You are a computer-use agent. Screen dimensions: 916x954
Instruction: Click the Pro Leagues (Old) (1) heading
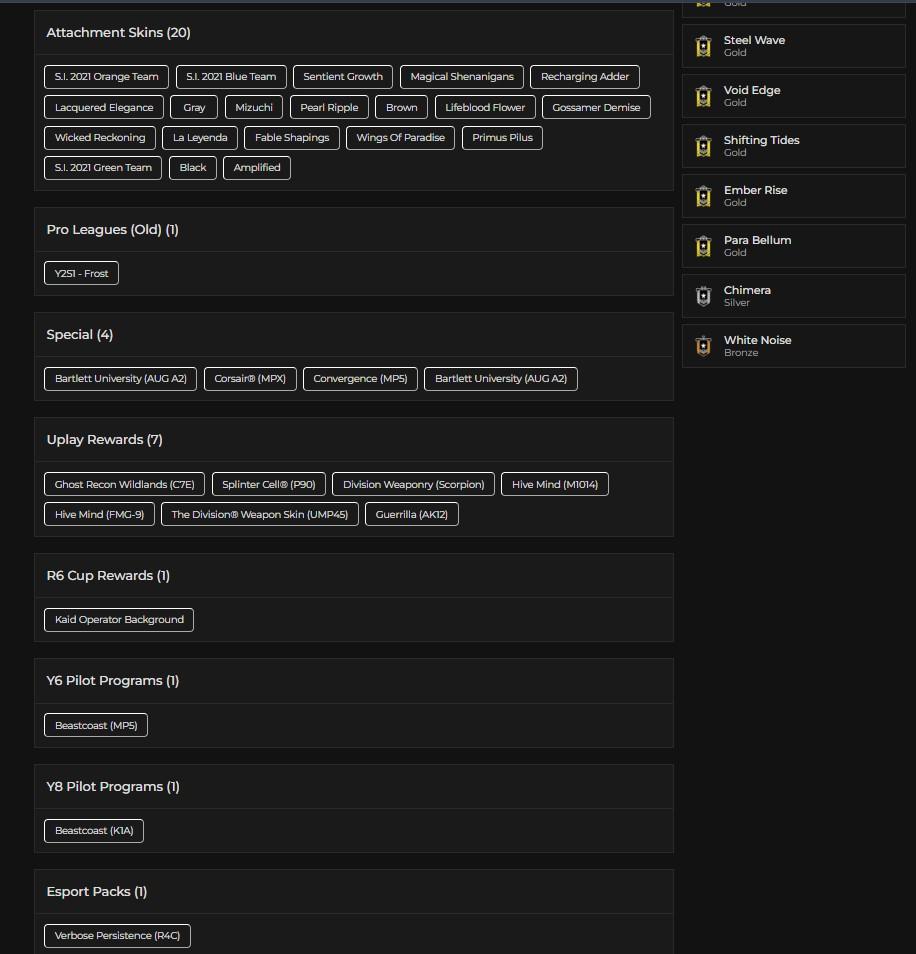pyautogui.click(x=113, y=229)
